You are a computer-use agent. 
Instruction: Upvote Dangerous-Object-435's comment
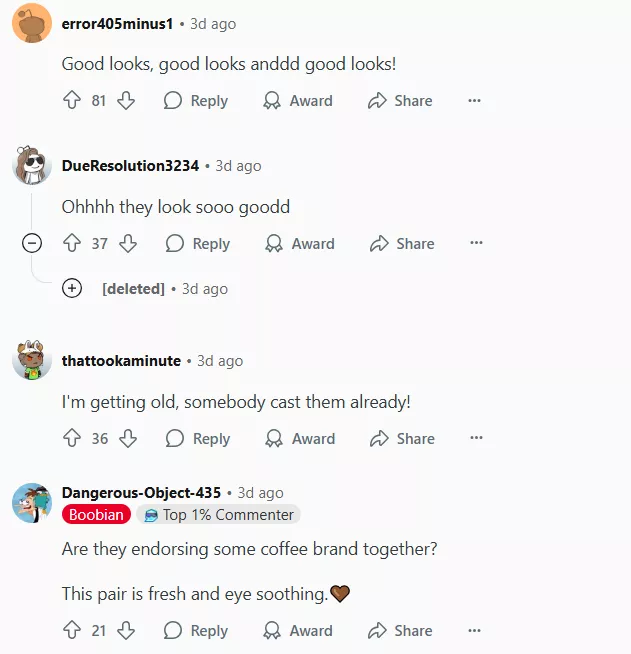(x=72, y=630)
